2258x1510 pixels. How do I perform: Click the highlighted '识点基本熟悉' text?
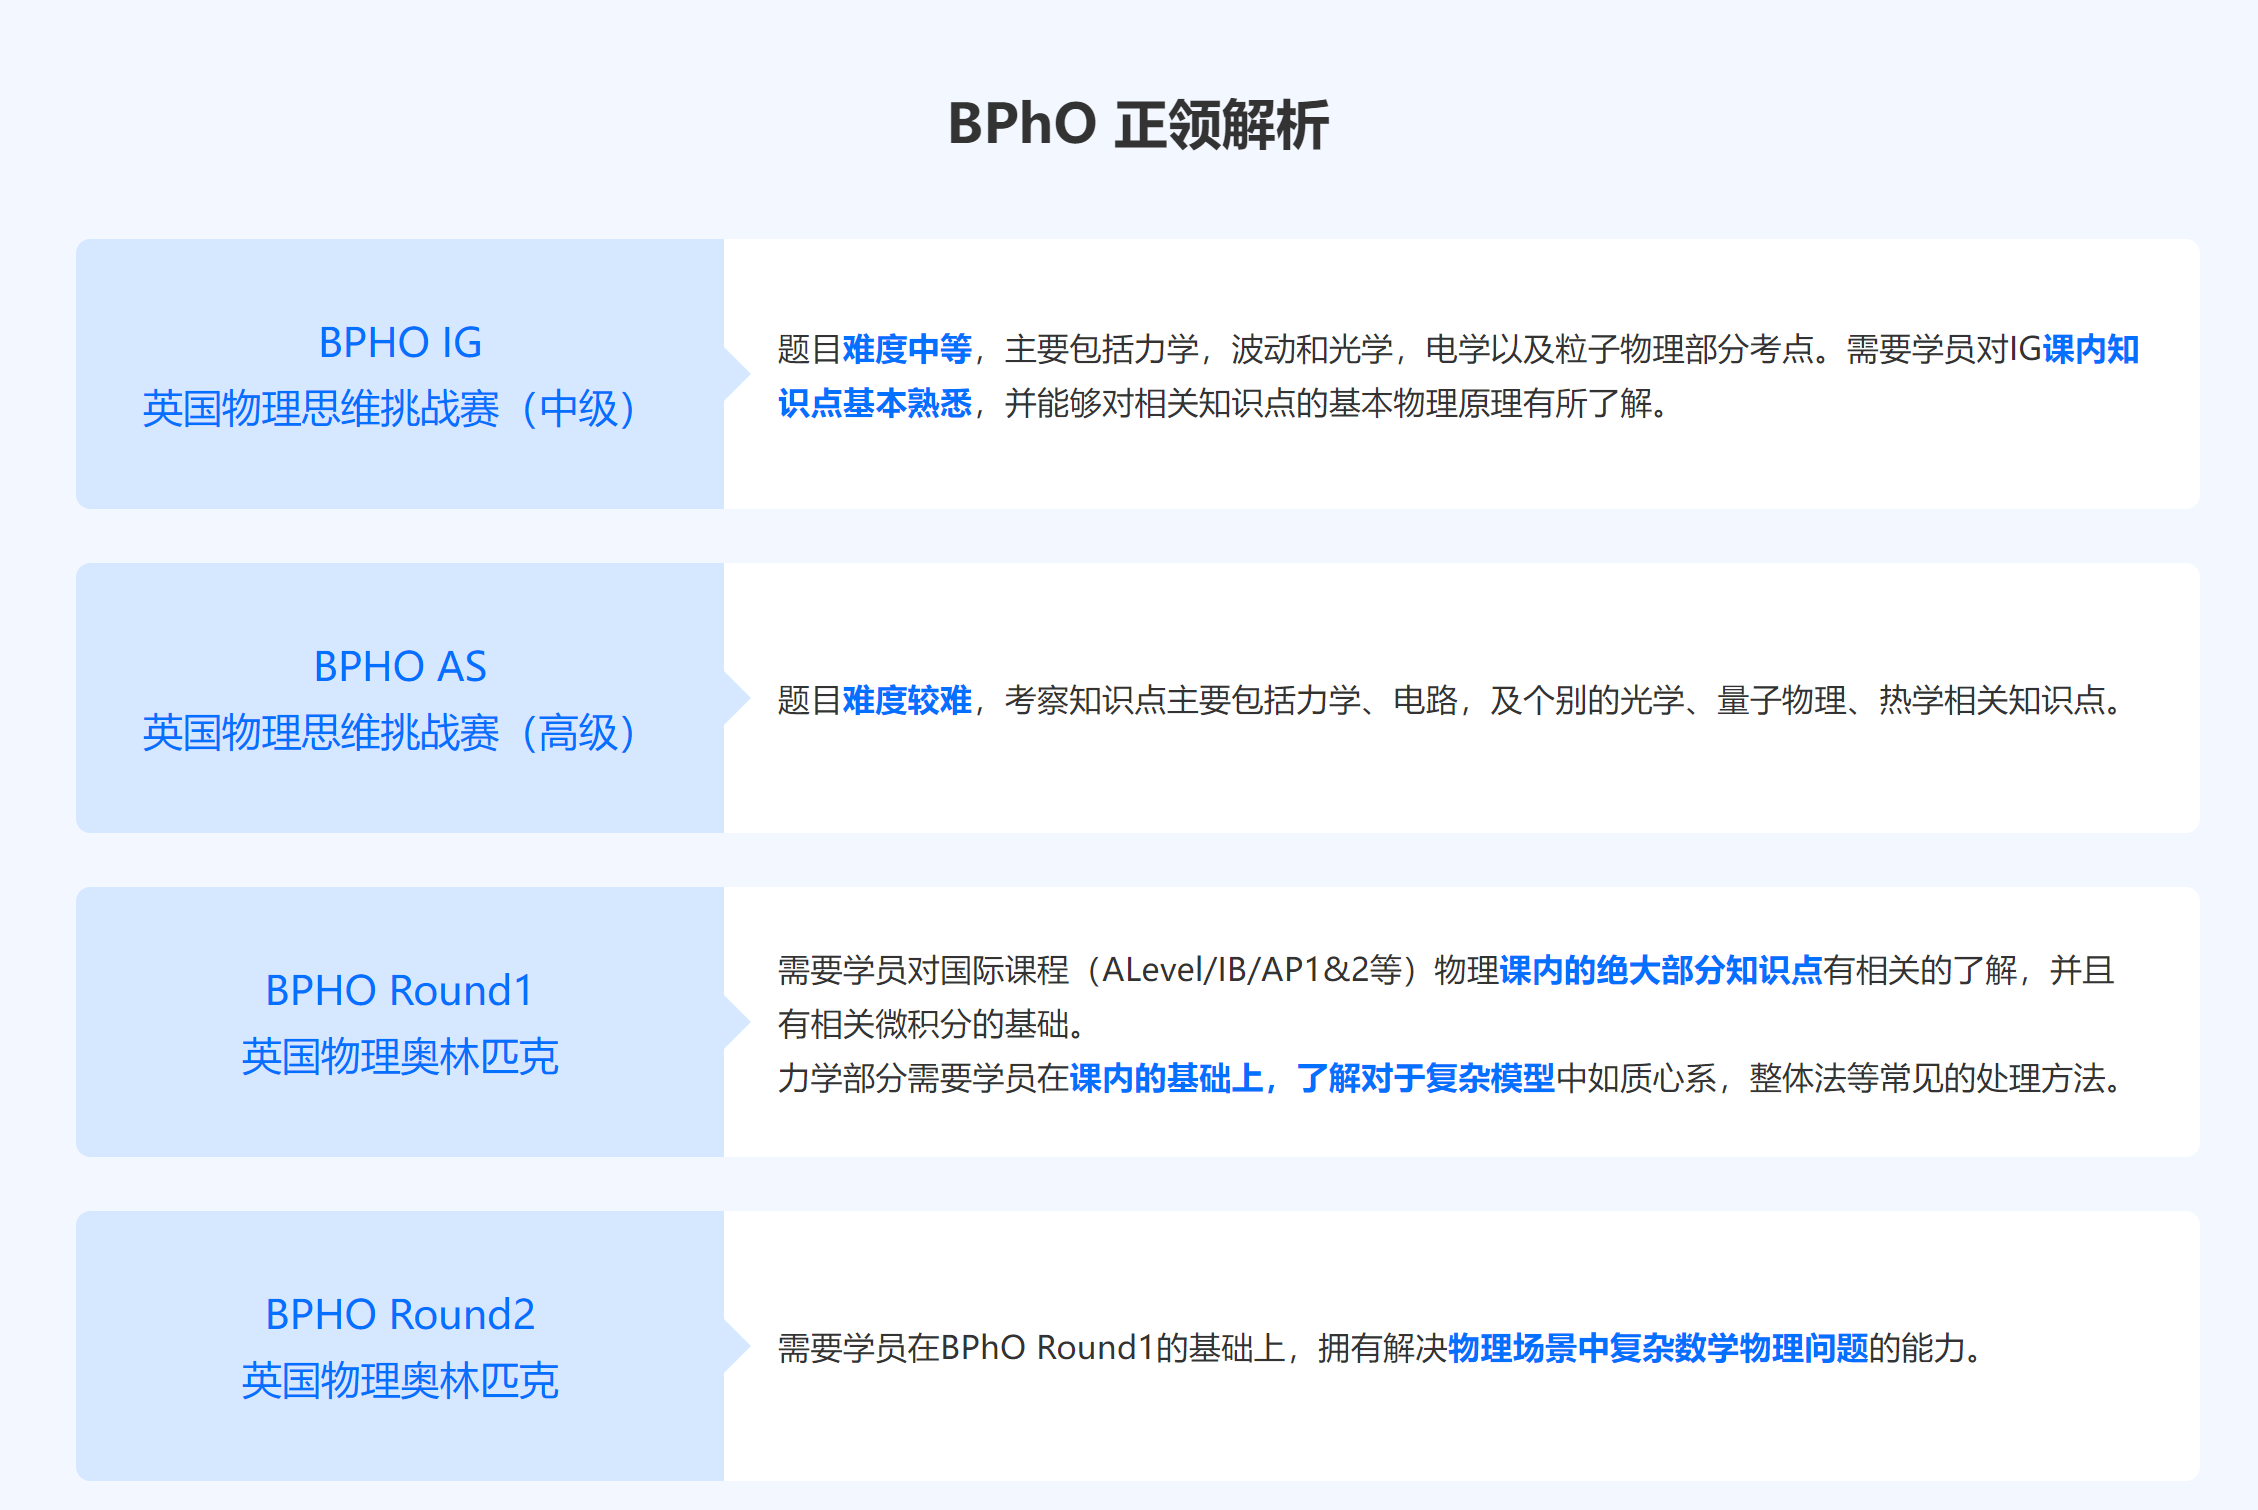[x=875, y=403]
